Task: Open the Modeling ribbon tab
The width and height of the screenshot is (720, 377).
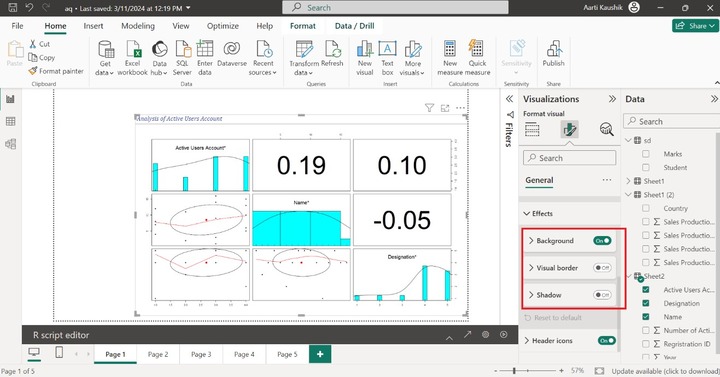Action: [138, 26]
